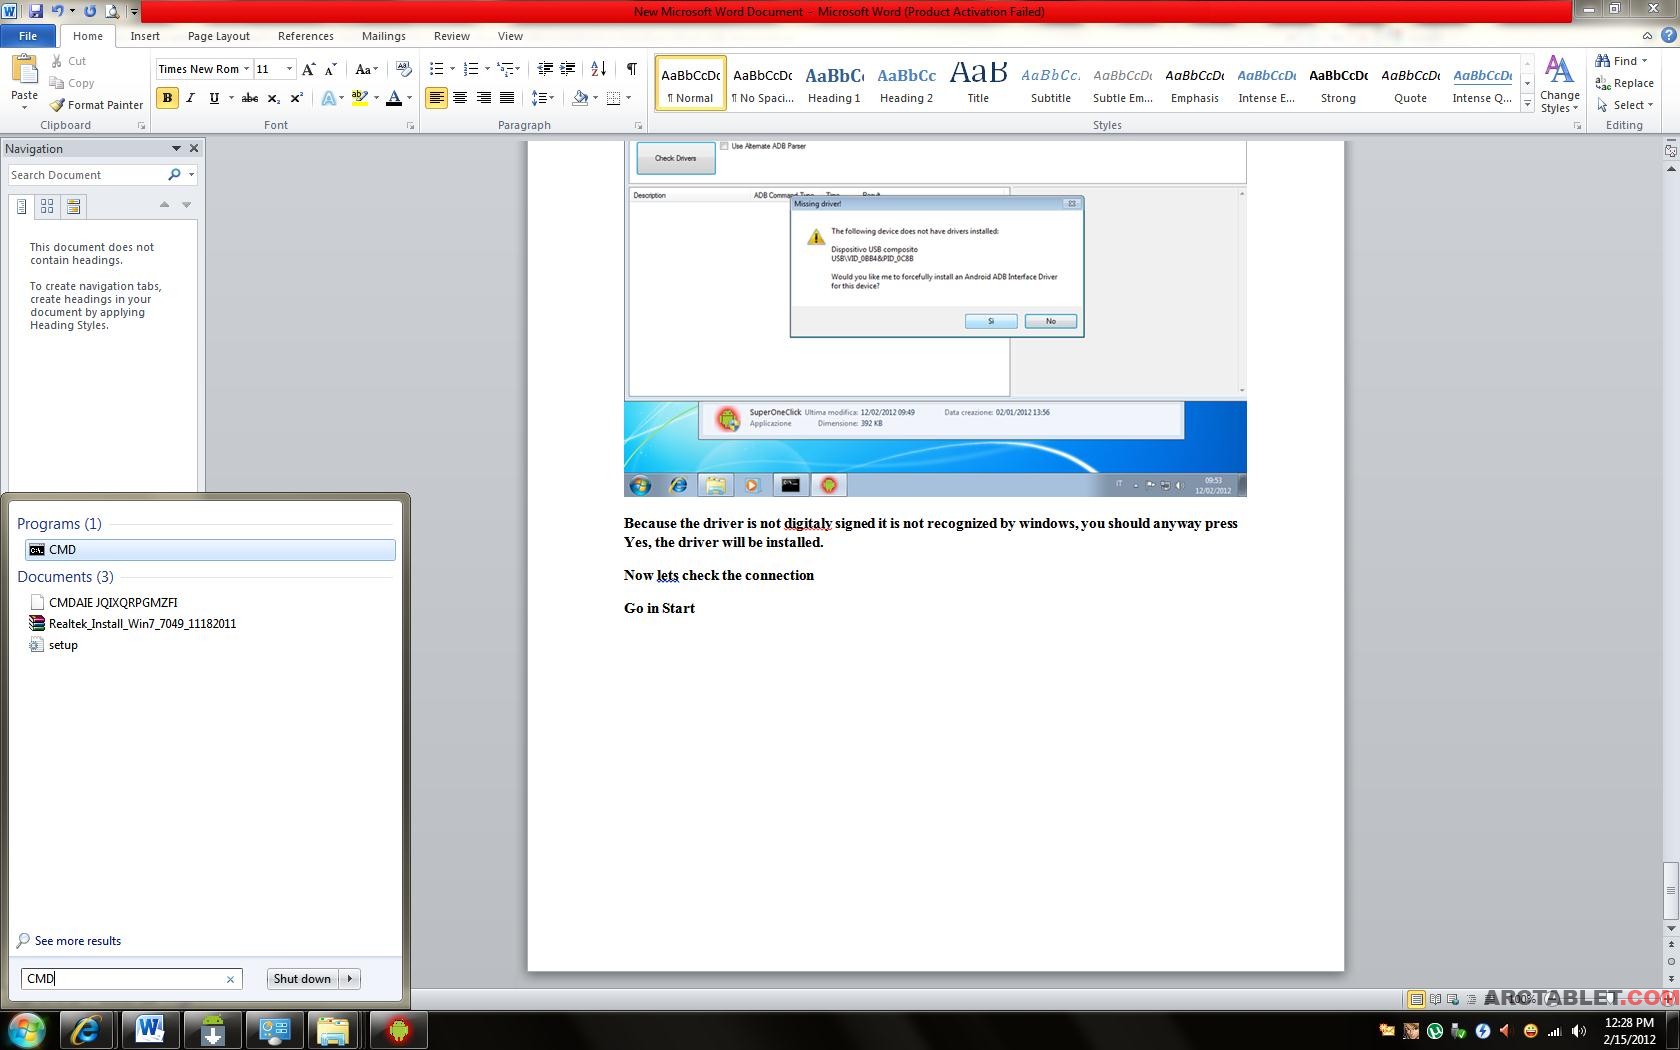This screenshot has width=1680, height=1050.
Task: Click the Undo icon in Quick Access Toolbar
Action: pyautogui.click(x=58, y=11)
